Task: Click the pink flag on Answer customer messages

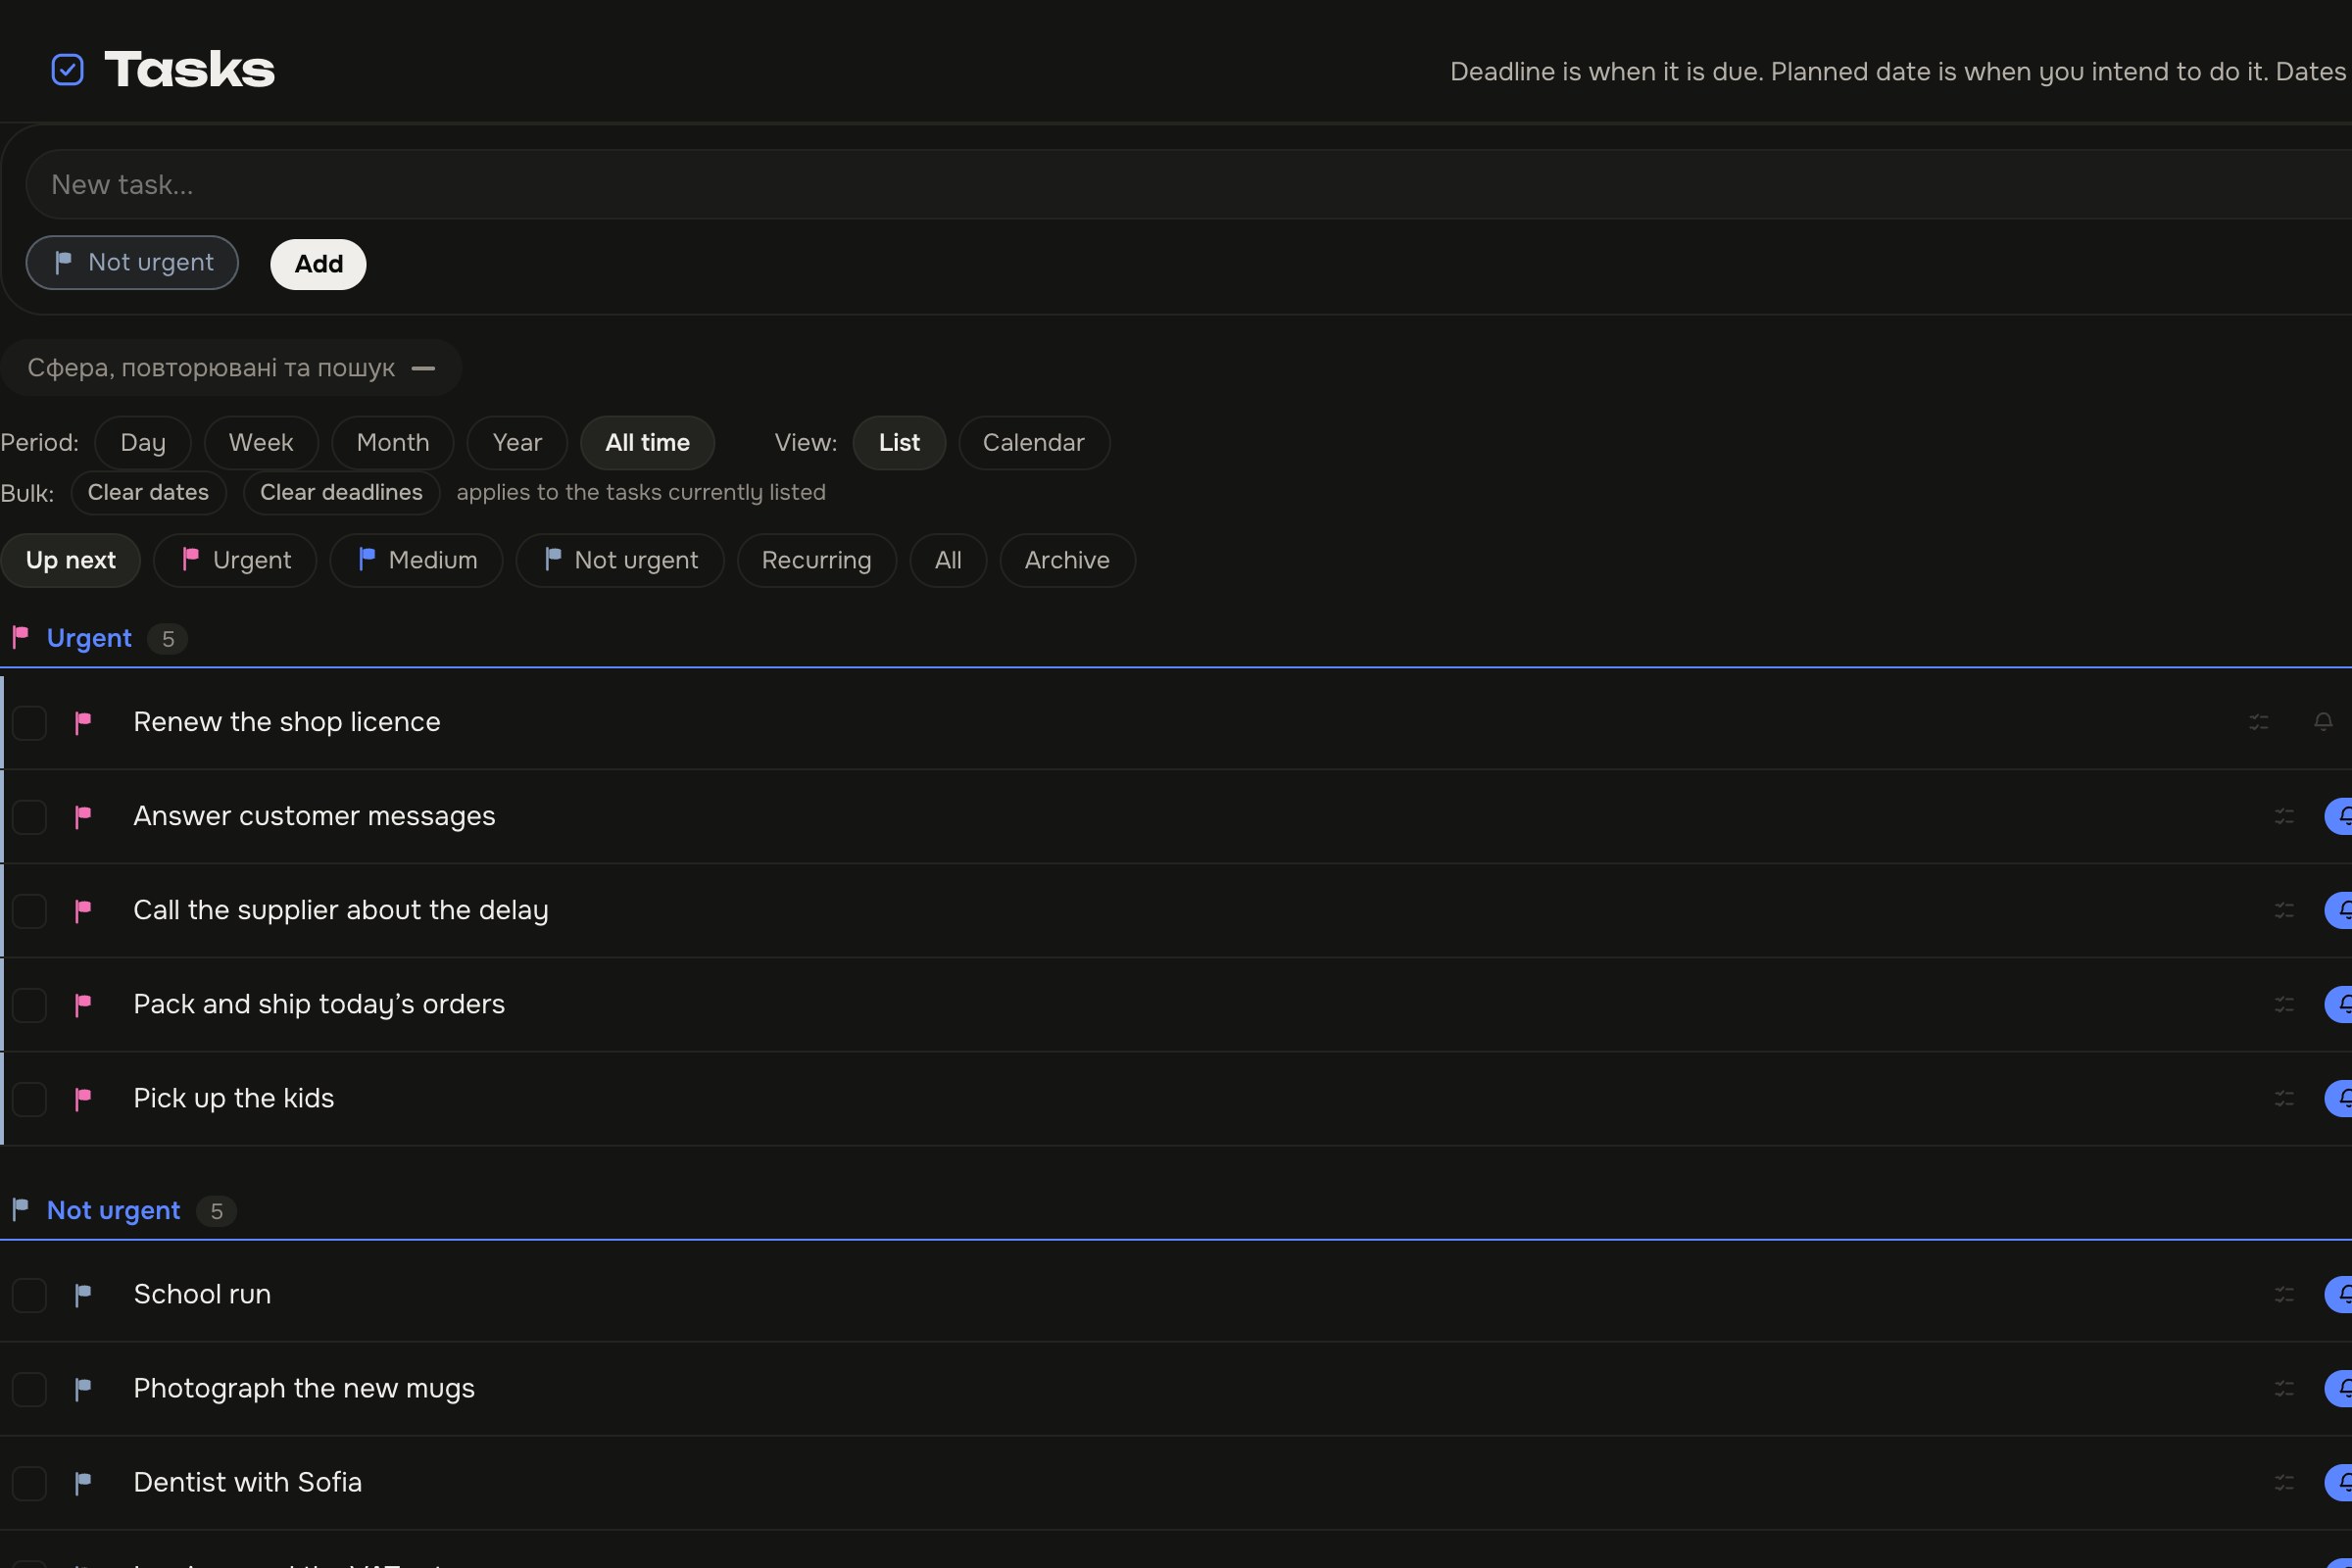Action: tap(83, 817)
